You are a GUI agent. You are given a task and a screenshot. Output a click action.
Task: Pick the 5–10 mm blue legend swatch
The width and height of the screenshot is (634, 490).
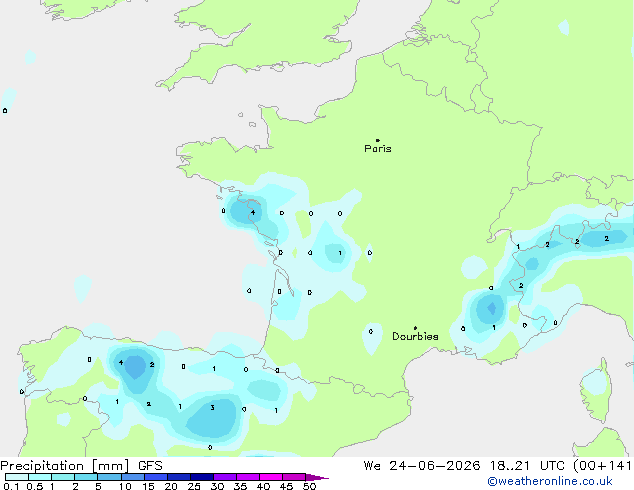109,477
